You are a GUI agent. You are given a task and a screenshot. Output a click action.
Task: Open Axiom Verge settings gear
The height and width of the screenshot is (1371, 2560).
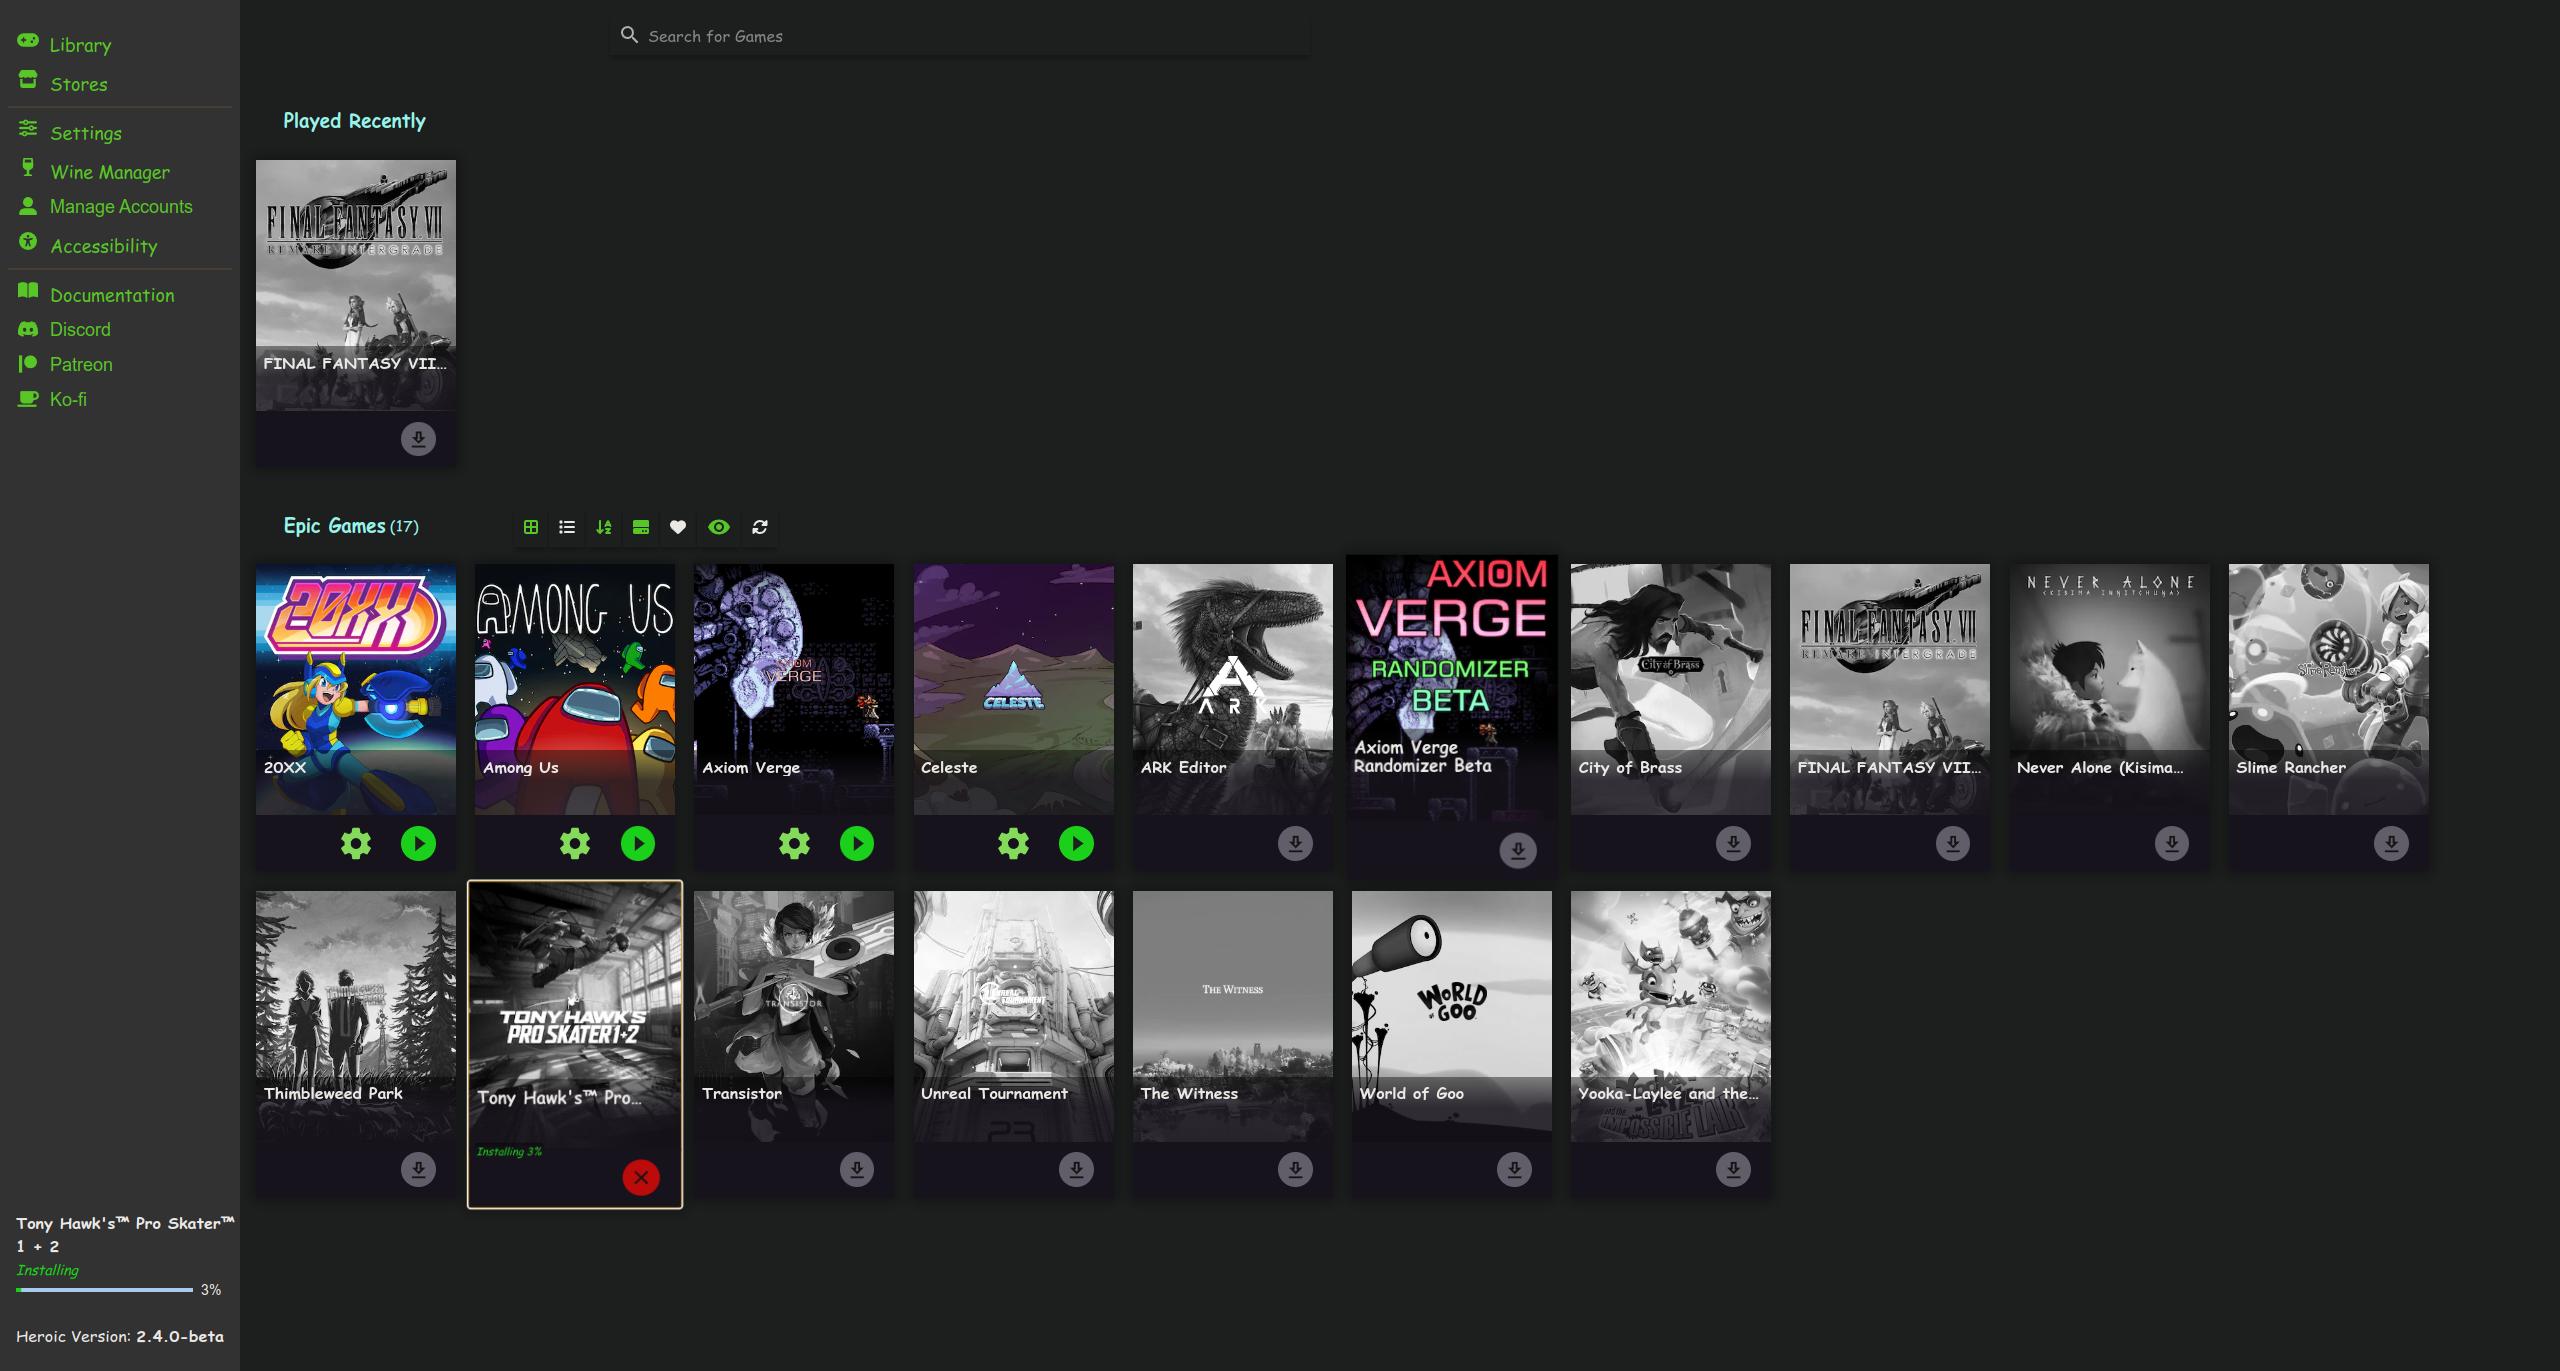pos(794,844)
